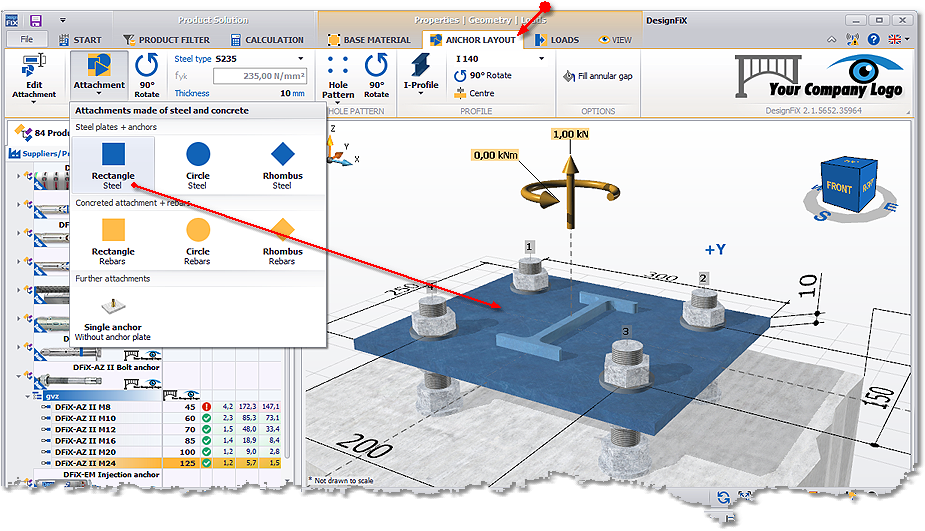925x531 pixels.
Task: Click the green check icon for M10
Action: (x=206, y=418)
